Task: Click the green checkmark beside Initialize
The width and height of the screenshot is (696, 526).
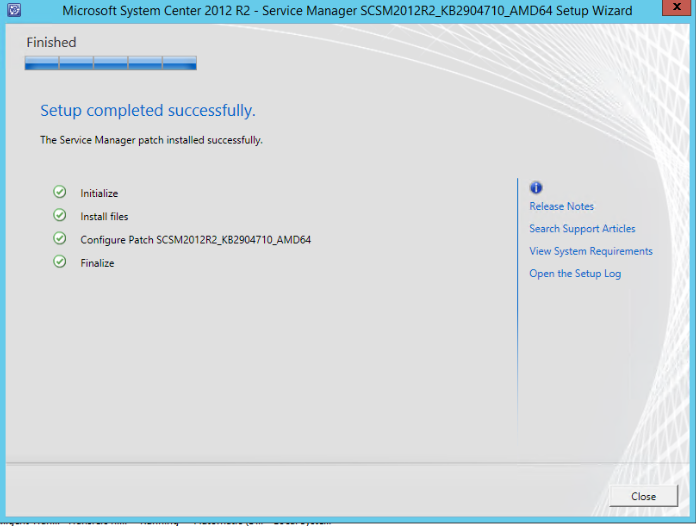Action: [60, 192]
